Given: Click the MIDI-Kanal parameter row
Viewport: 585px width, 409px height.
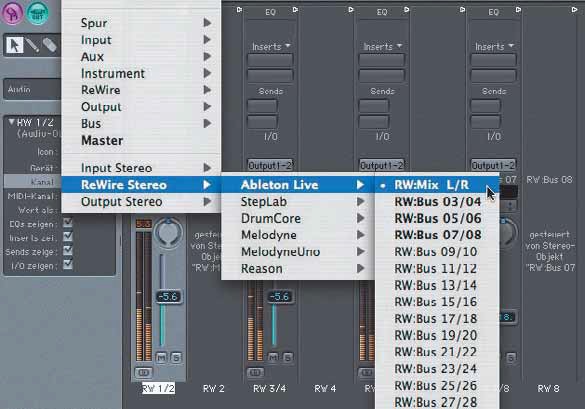Looking at the screenshot, I should coord(32,196).
